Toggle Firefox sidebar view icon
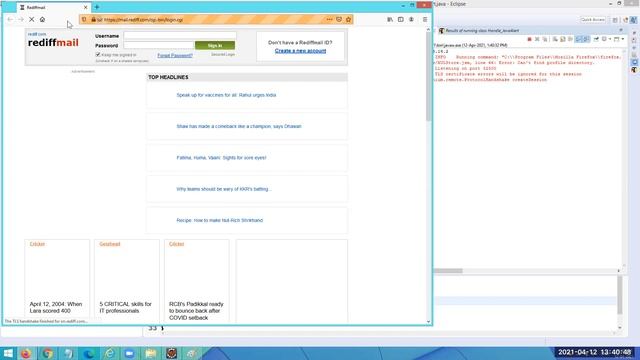This screenshot has height=360, width=640. (401, 20)
